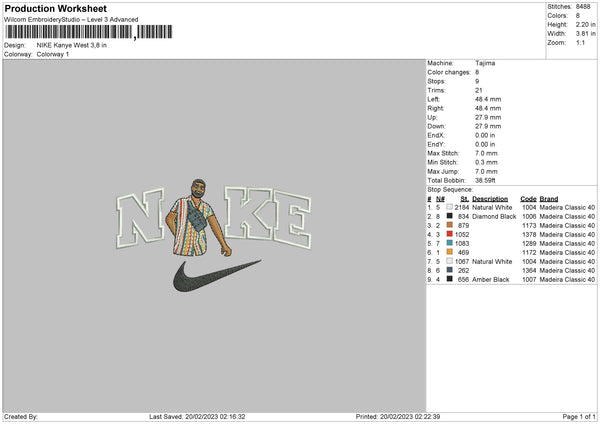Click the barcode at the top
The width and height of the screenshot is (600, 424).
pyautogui.click(x=89, y=32)
